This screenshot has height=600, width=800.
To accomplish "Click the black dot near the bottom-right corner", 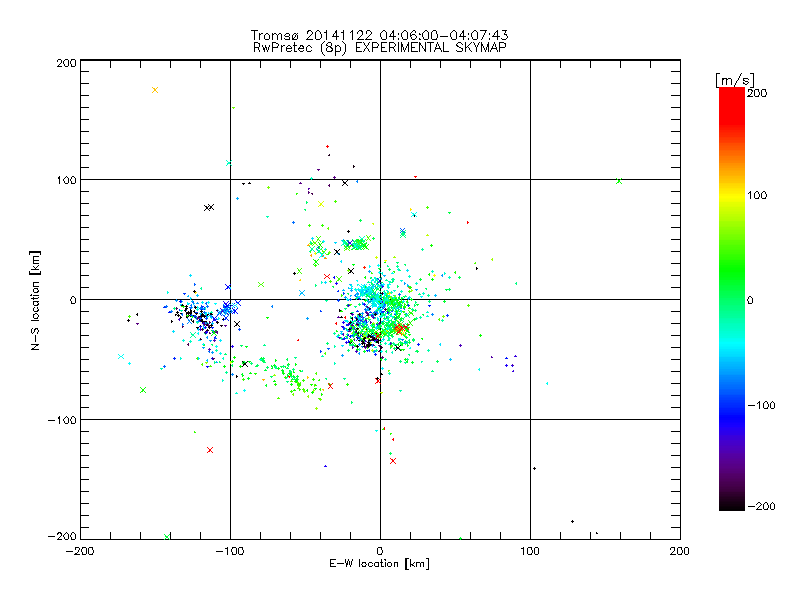I will click(x=572, y=521).
